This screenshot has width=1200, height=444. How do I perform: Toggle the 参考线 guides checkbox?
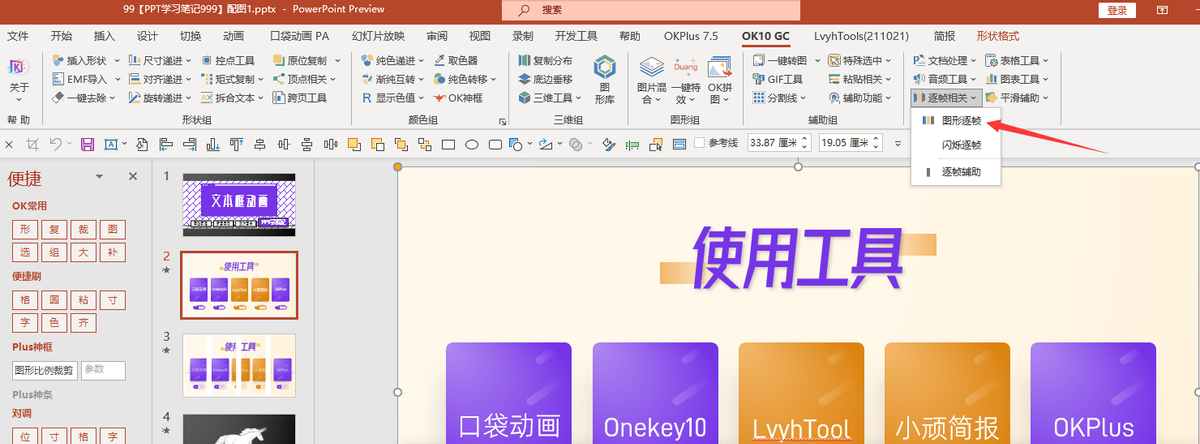699,144
